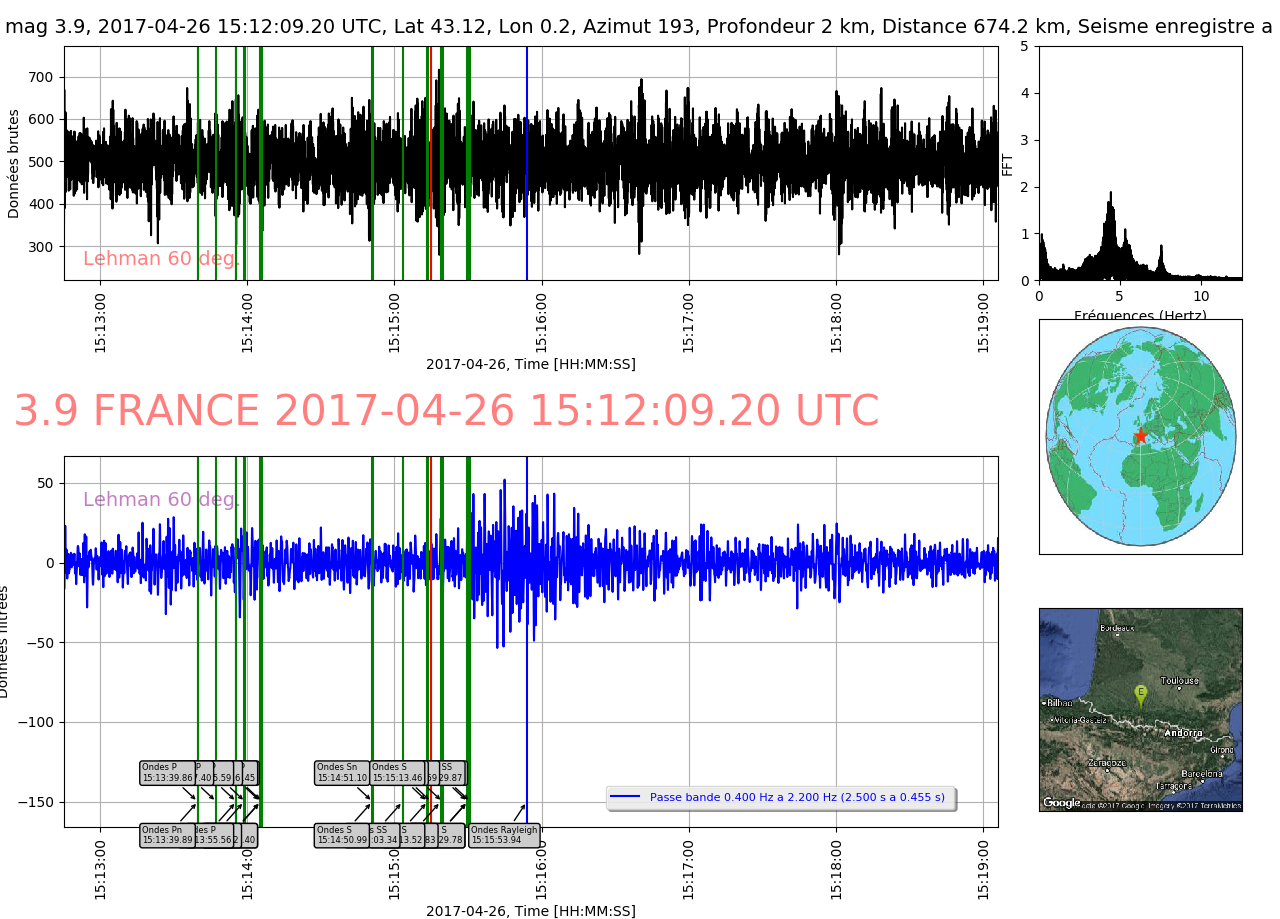Click the Barcelona label on satellite map
The width and height of the screenshot is (1280, 919).
coord(1201,773)
